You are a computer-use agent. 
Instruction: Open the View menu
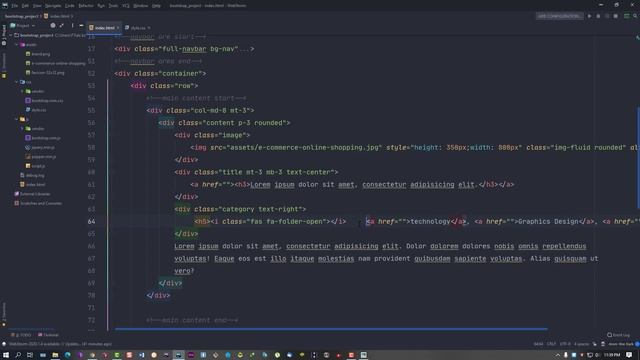click(37, 6)
